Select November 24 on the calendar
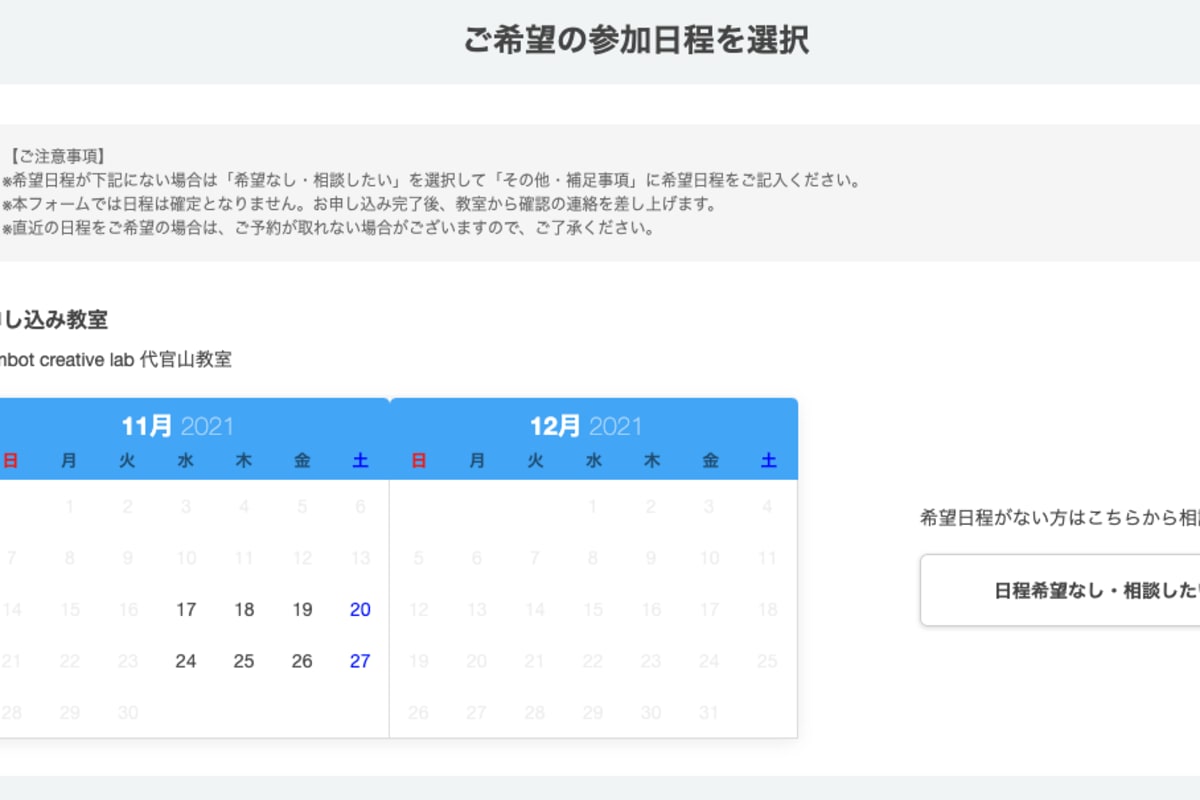This screenshot has height=800, width=1200. pyautogui.click(x=185, y=661)
